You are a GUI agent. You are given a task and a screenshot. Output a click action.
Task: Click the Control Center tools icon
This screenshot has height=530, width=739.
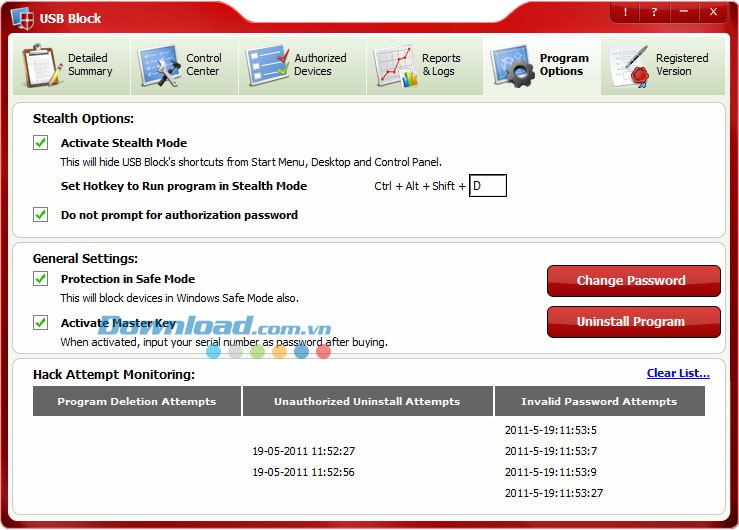pos(160,66)
